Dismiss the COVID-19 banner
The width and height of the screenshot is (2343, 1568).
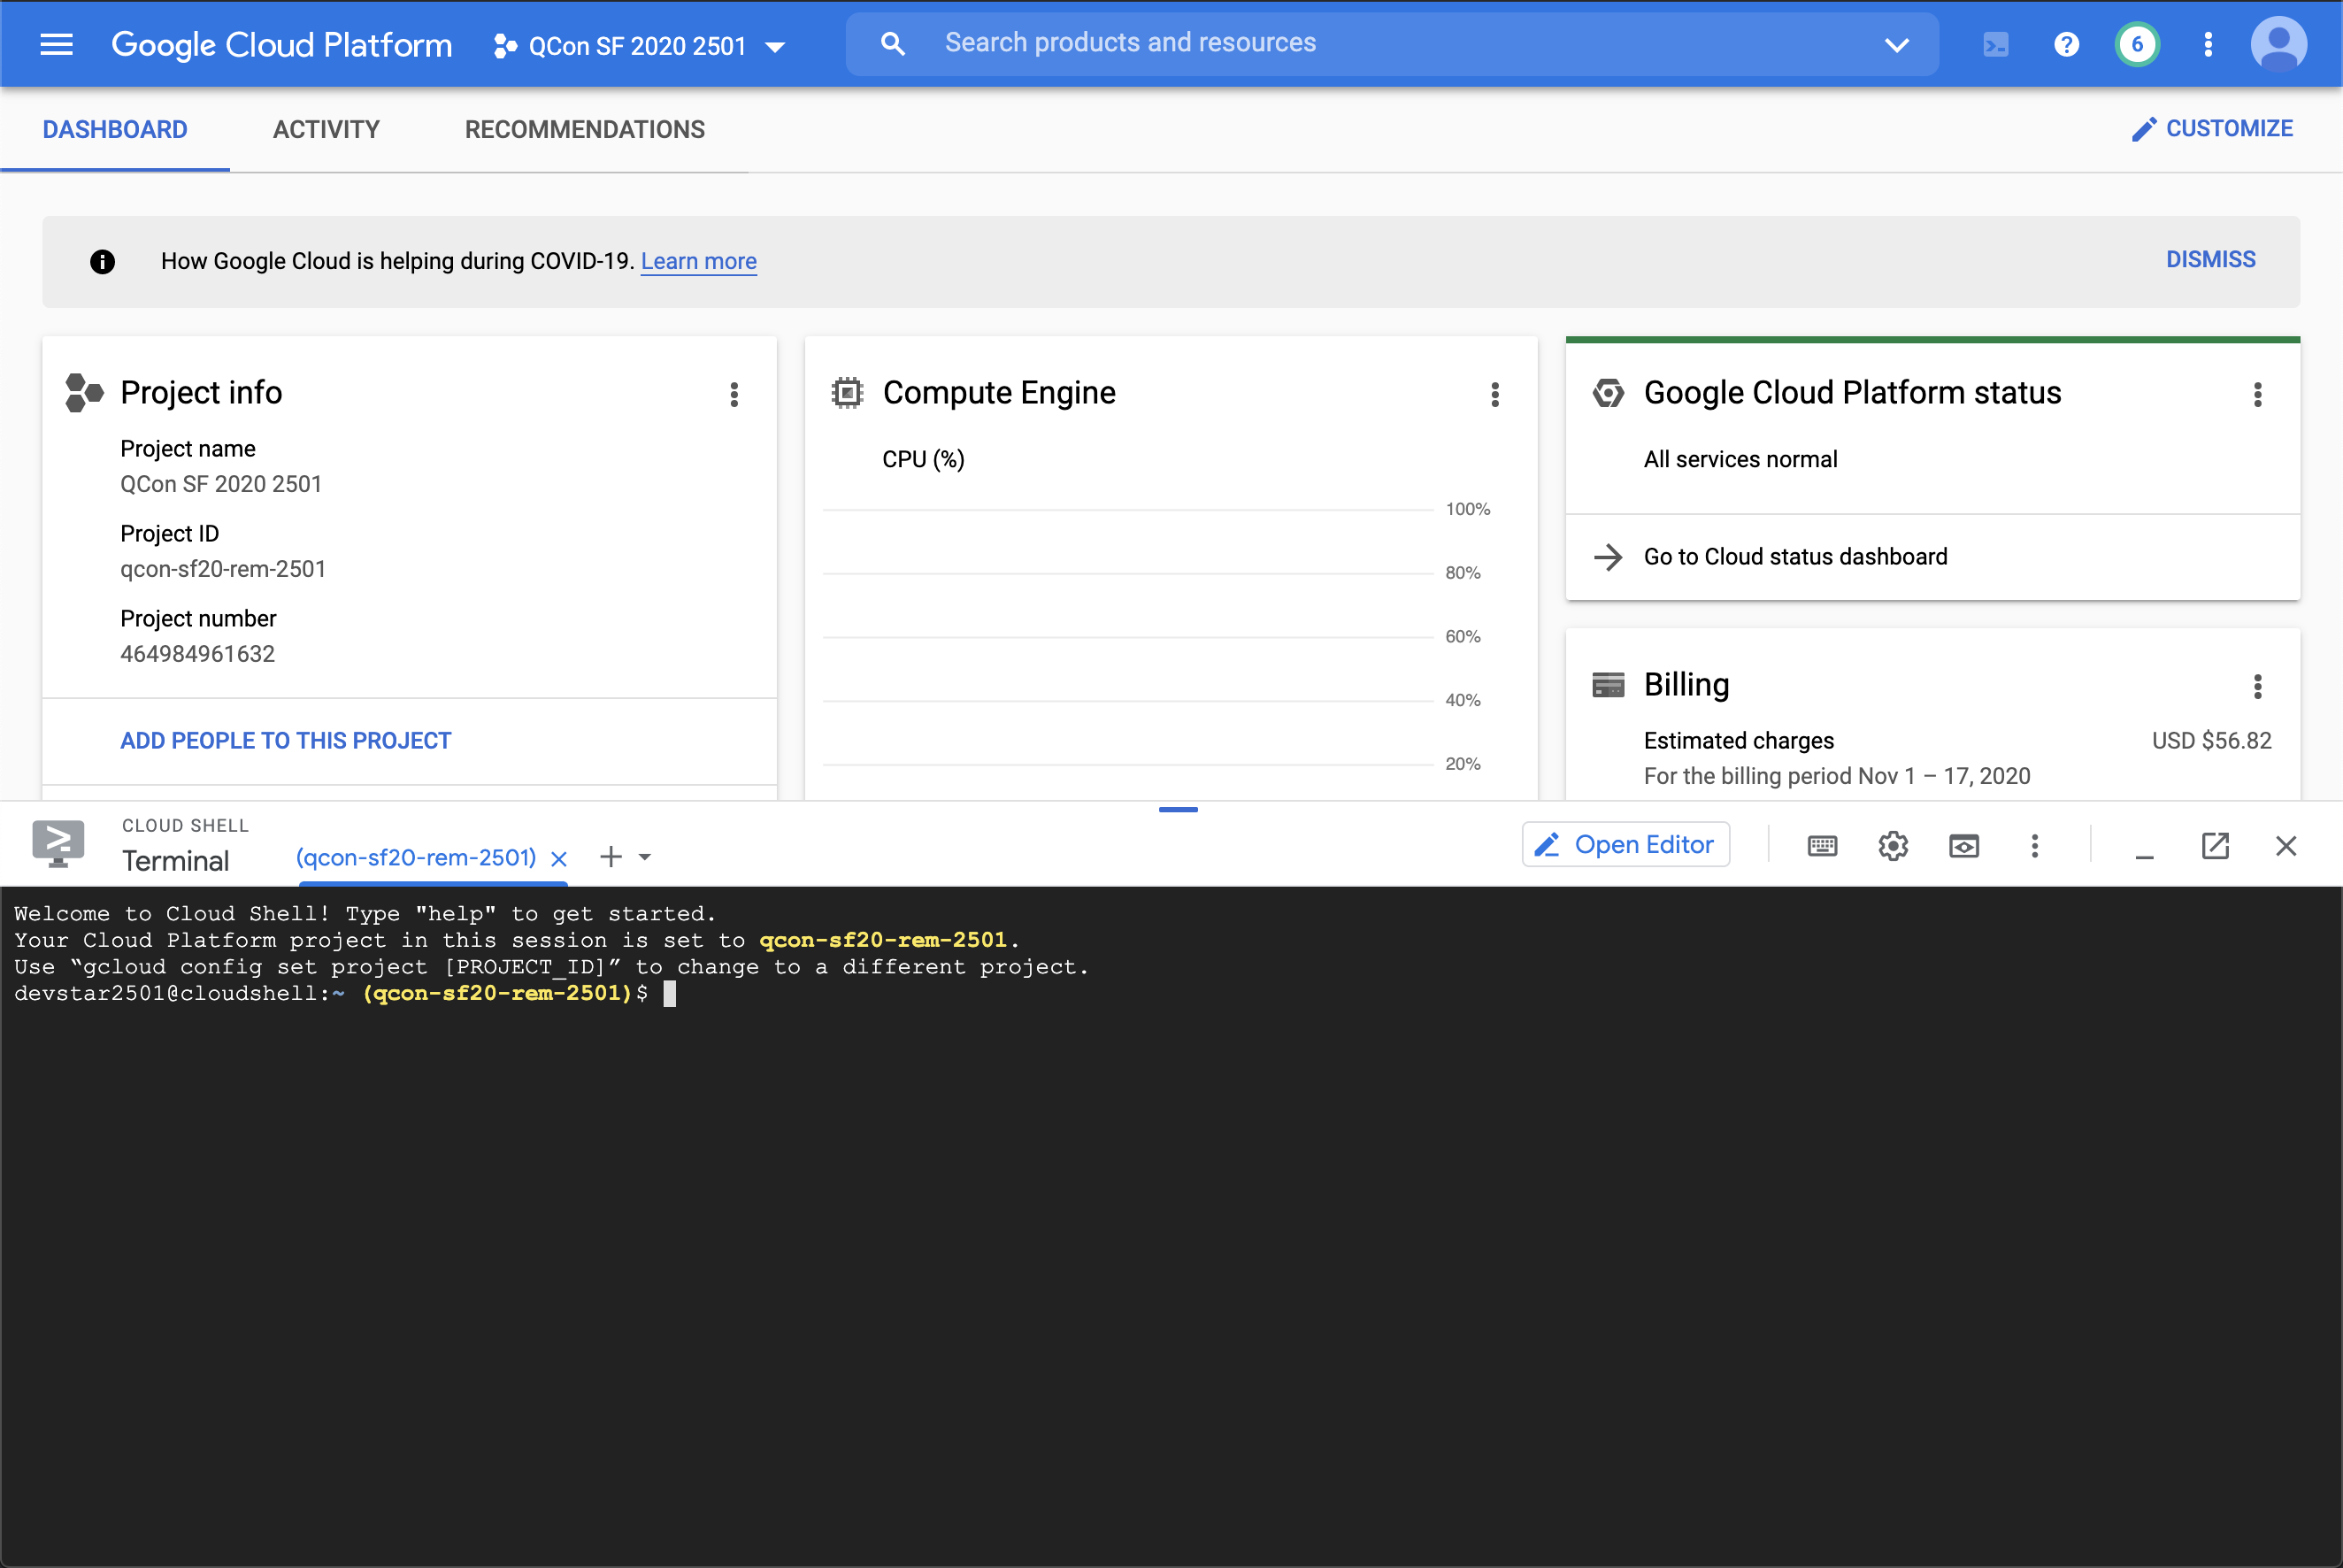2210,260
